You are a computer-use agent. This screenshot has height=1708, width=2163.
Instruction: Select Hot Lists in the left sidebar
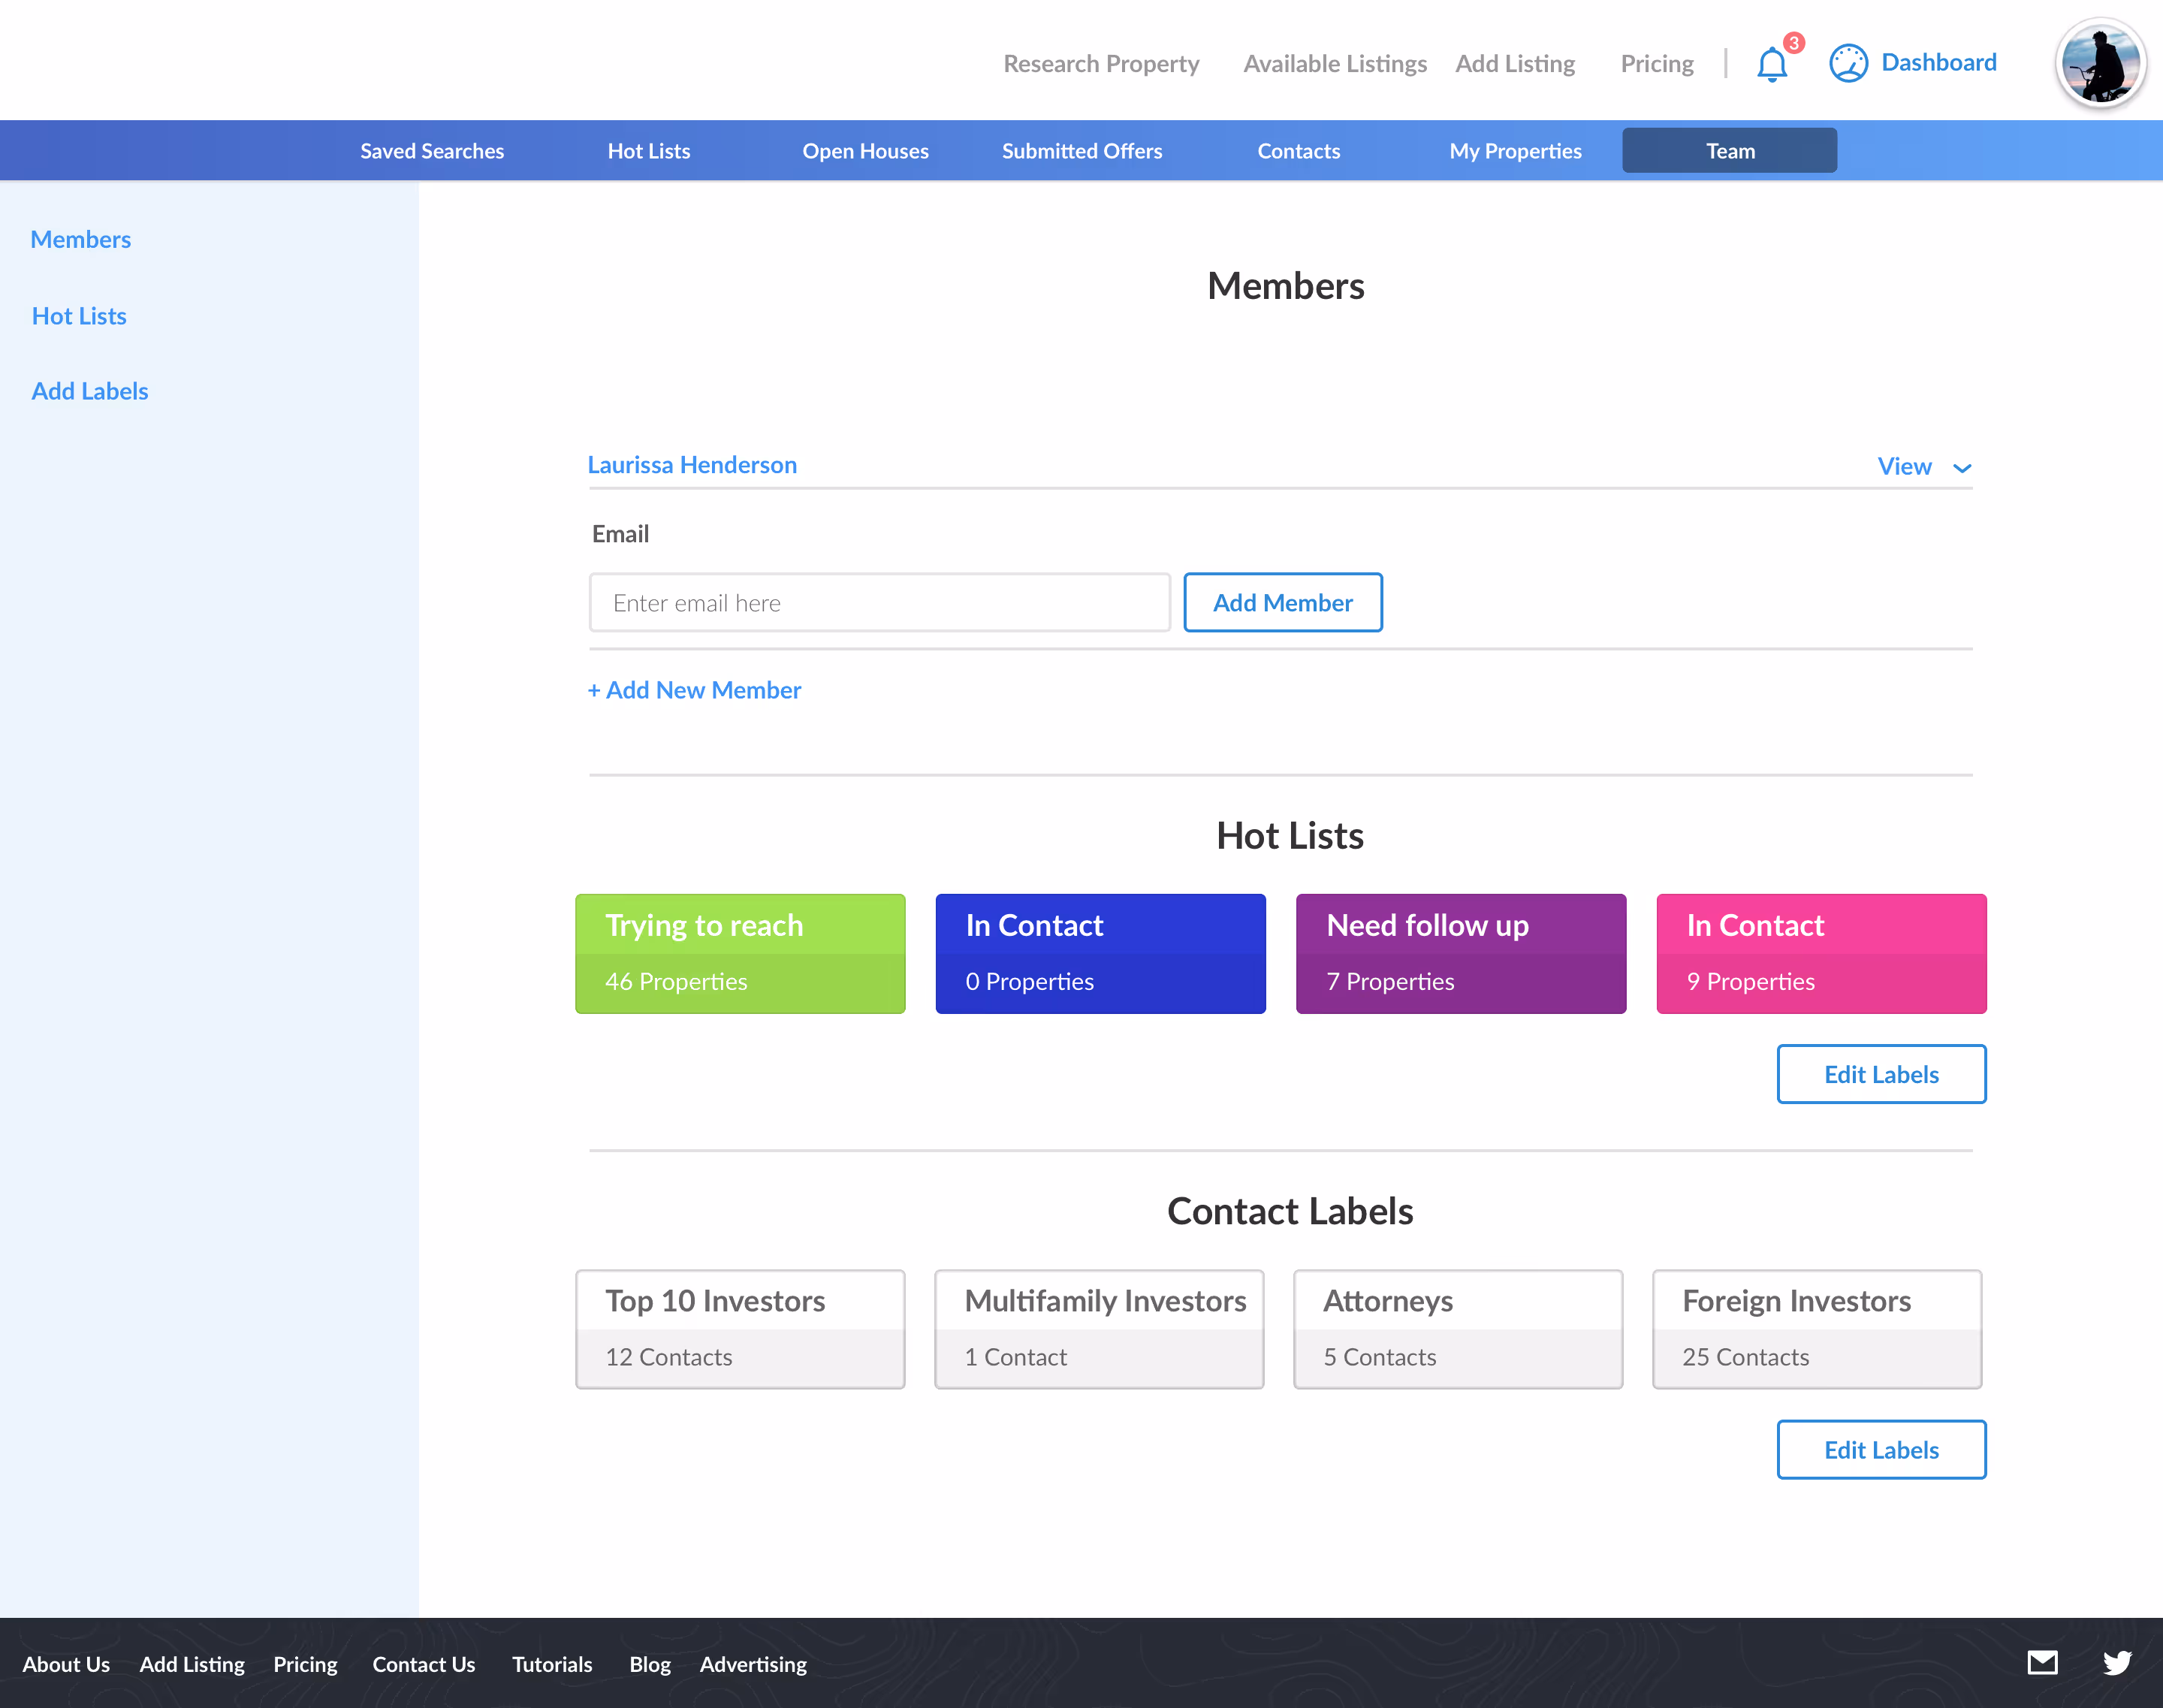click(x=79, y=316)
